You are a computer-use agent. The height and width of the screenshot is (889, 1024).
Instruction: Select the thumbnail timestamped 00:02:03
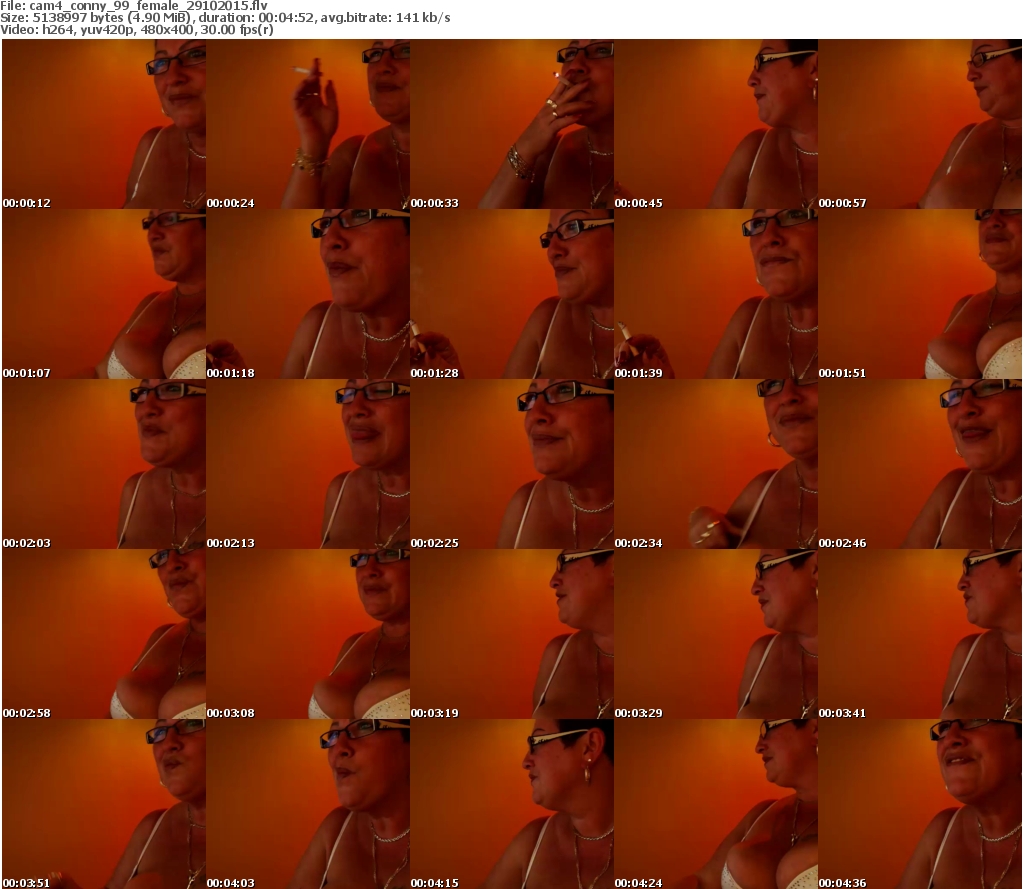pyautogui.click(x=104, y=464)
